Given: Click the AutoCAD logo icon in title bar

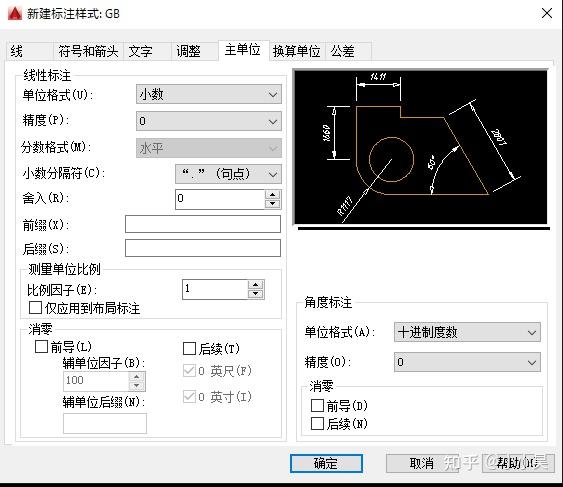Looking at the screenshot, I should pyautogui.click(x=15, y=14).
